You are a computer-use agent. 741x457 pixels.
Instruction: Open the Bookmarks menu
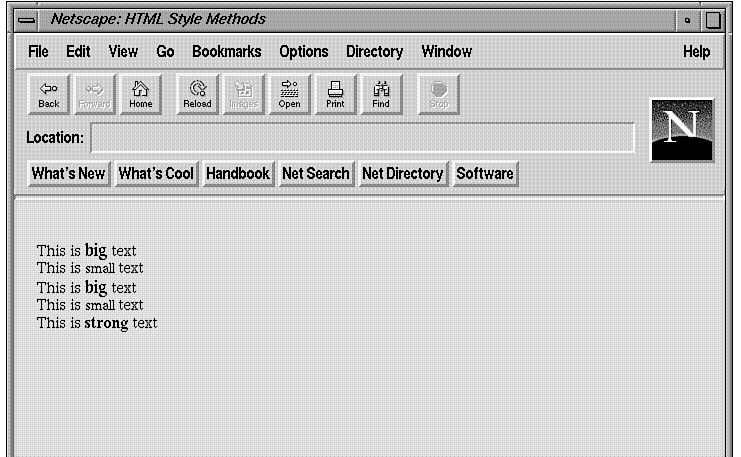pos(226,52)
